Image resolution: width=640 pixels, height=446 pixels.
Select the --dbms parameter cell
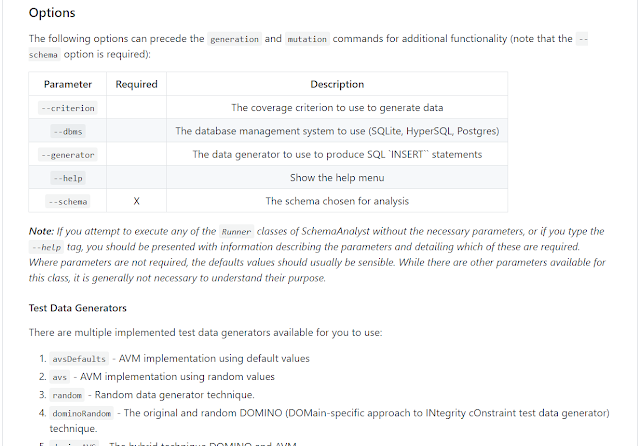pyautogui.click(x=68, y=131)
